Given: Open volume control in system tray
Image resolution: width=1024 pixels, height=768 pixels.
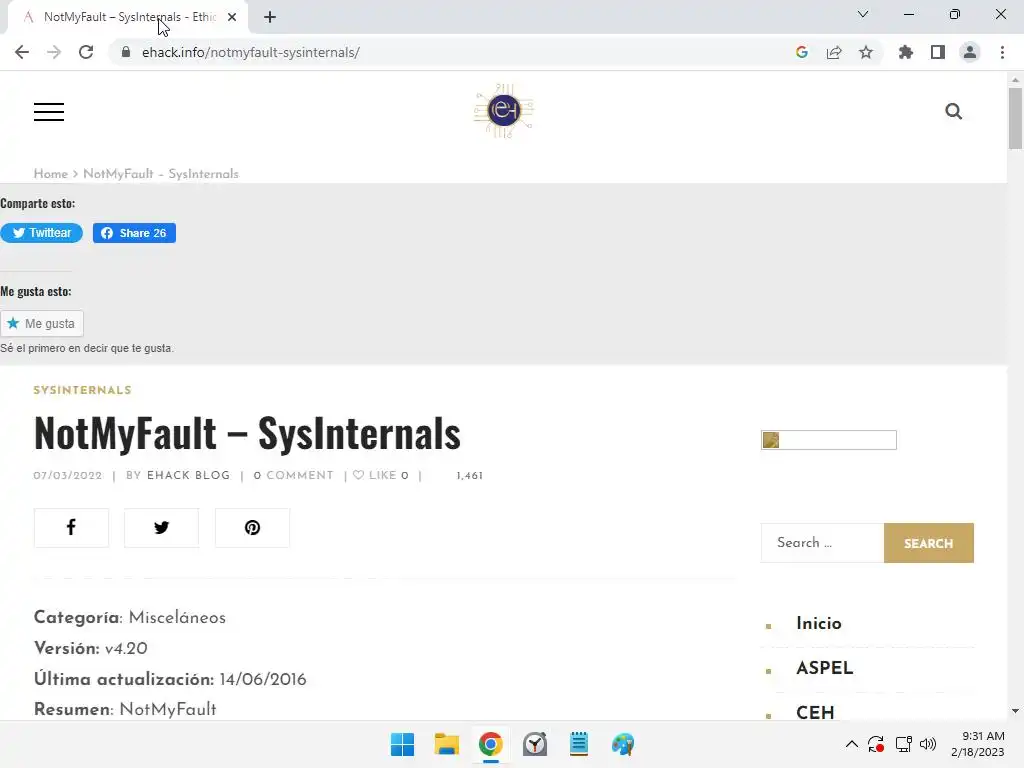Looking at the screenshot, I should pos(928,744).
